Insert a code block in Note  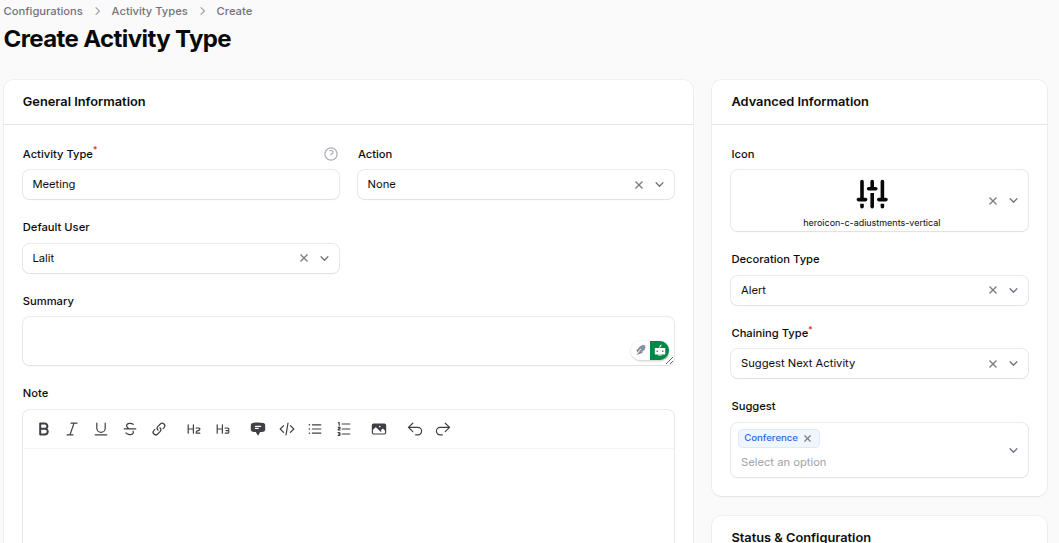pyautogui.click(x=287, y=429)
